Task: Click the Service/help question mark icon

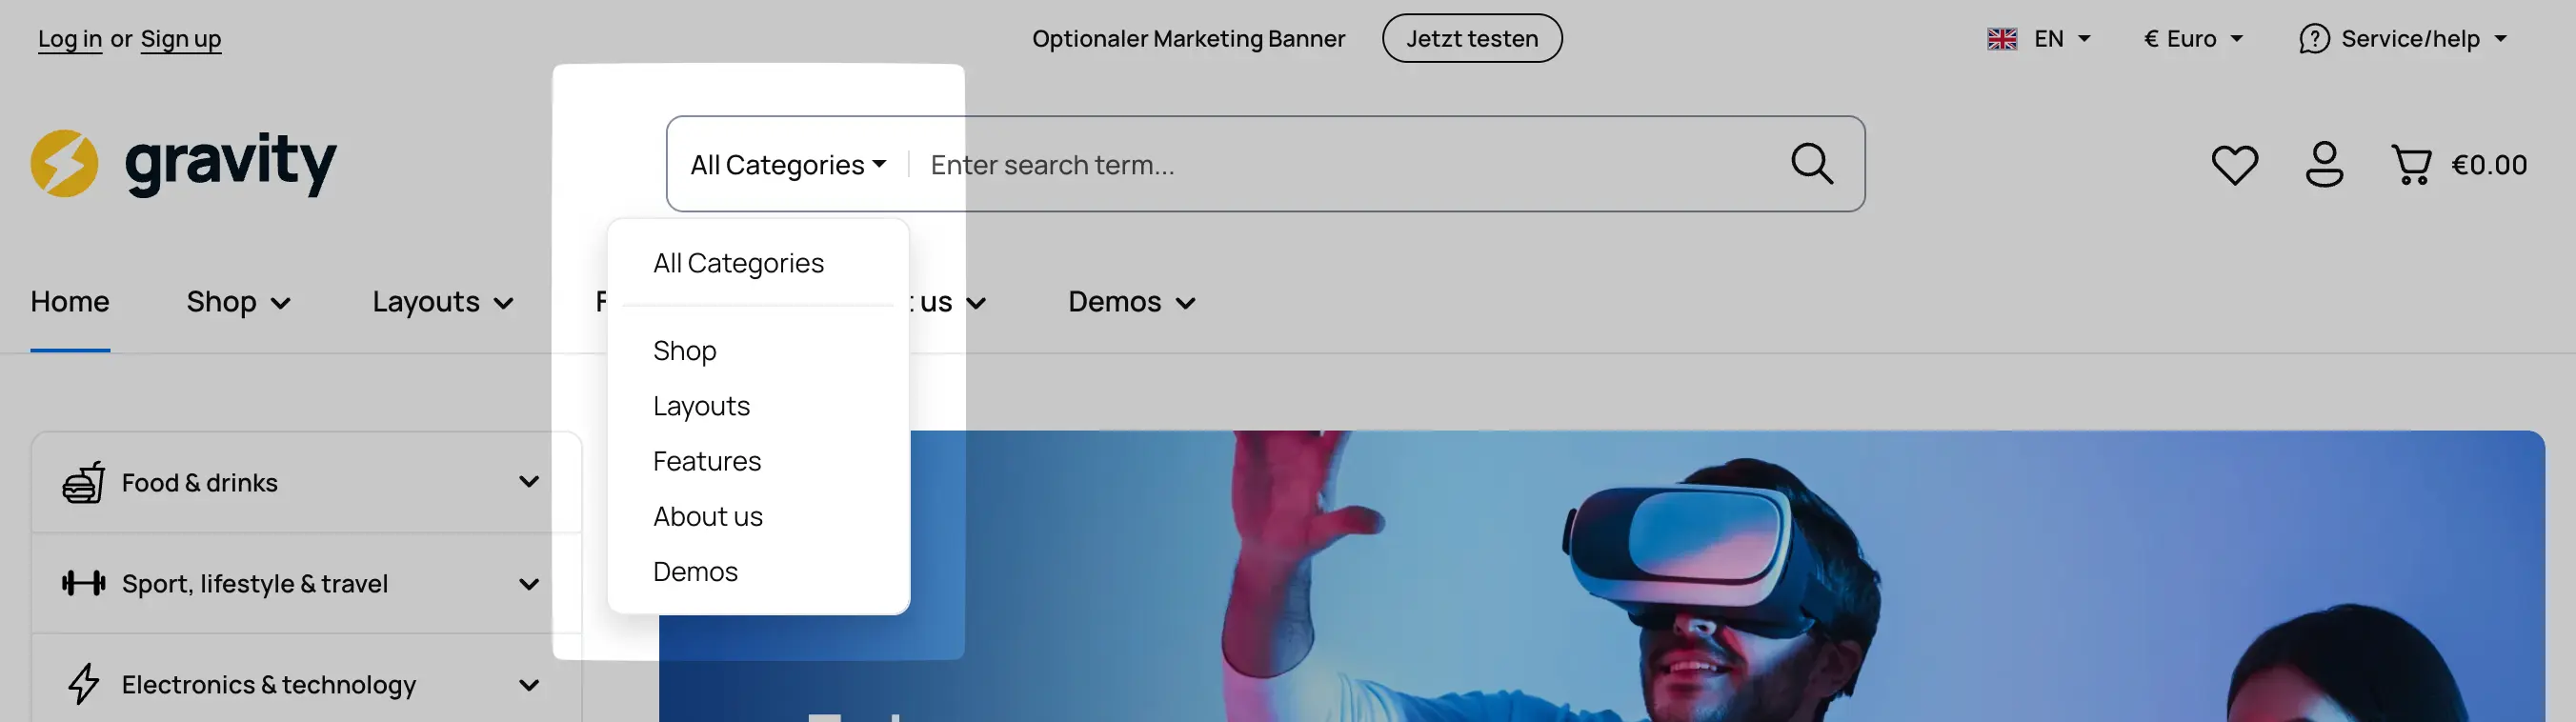Action: (x=2313, y=39)
